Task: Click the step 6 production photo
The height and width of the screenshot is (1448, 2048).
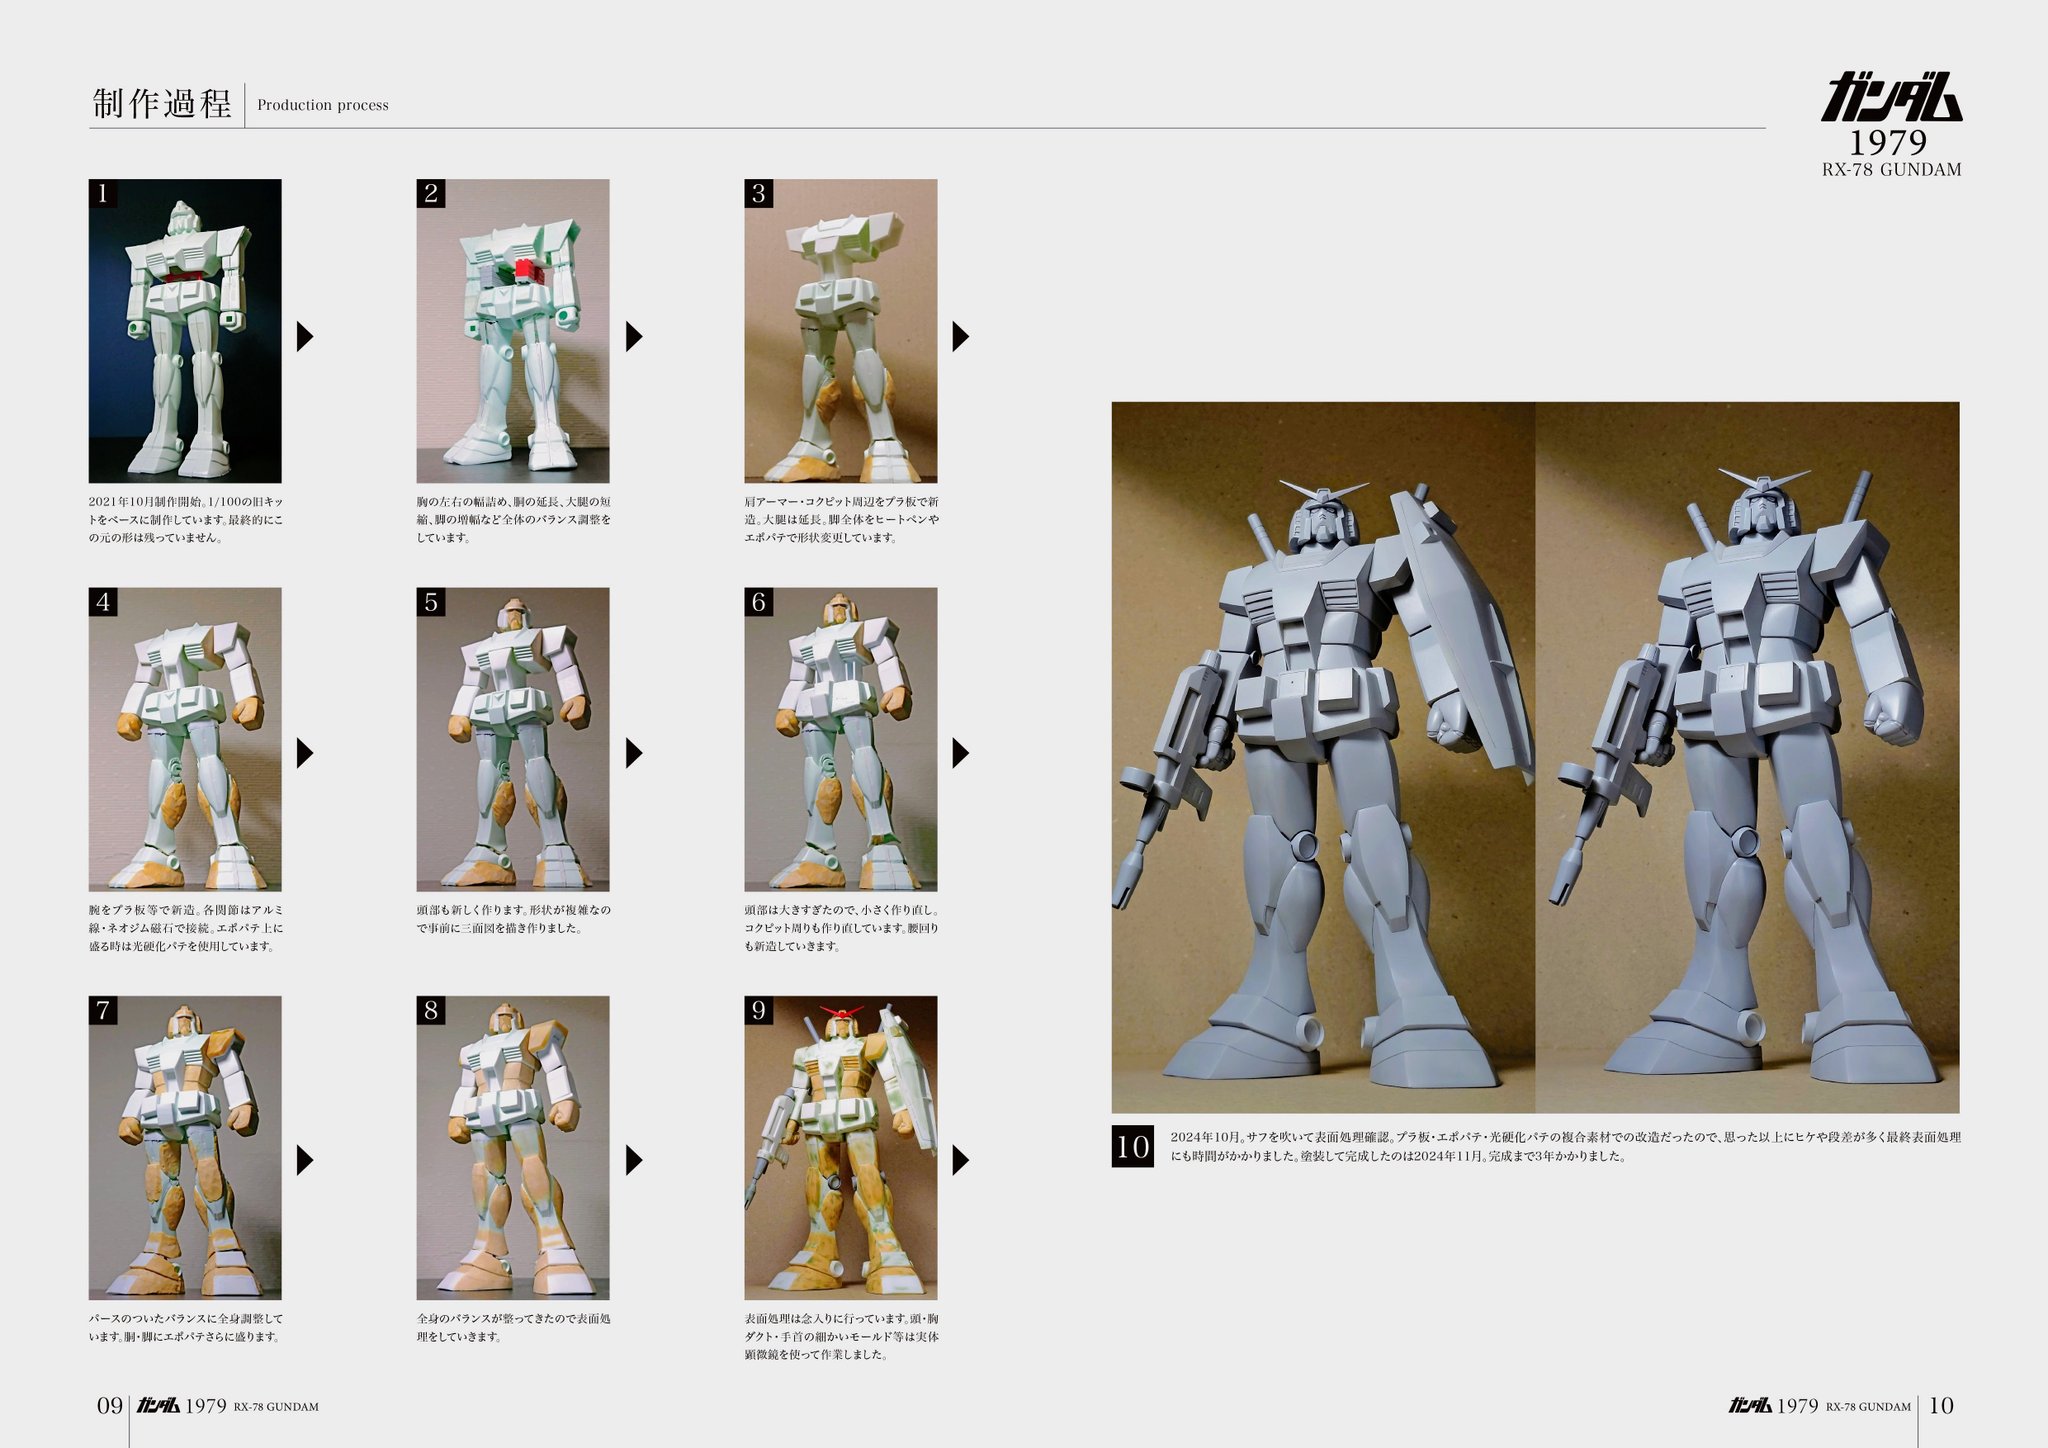Action: click(x=840, y=739)
